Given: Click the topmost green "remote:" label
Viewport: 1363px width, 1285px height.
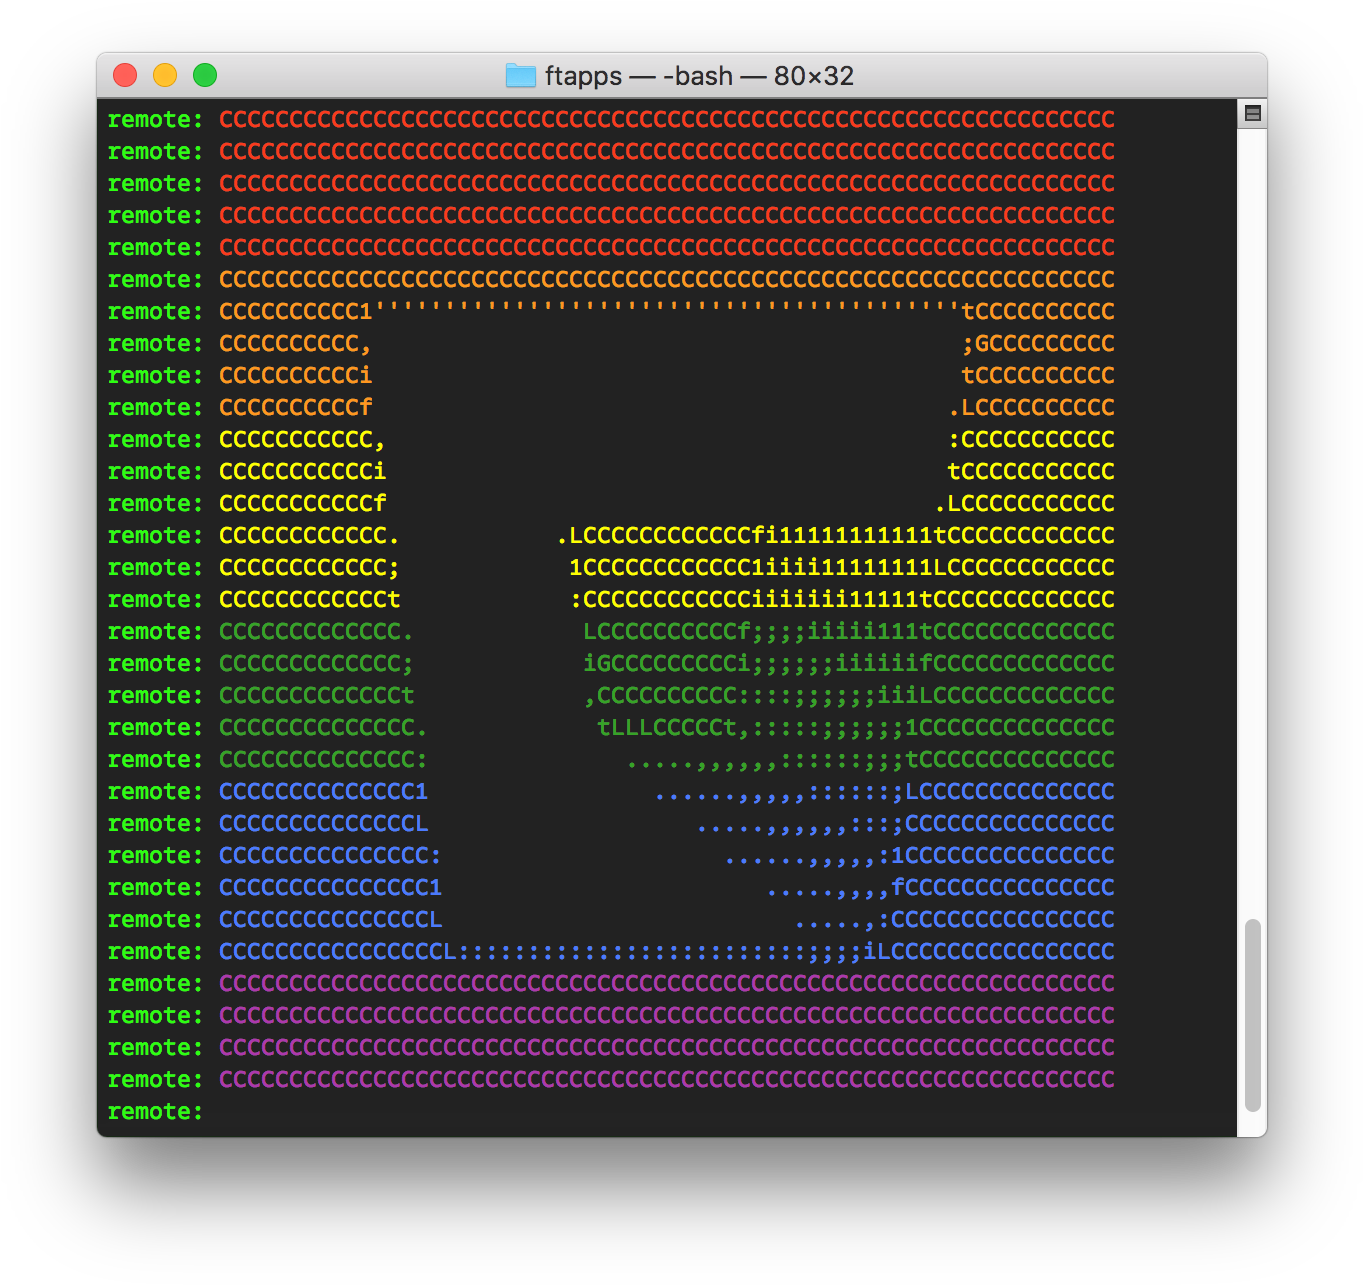Looking at the screenshot, I should tap(155, 120).
